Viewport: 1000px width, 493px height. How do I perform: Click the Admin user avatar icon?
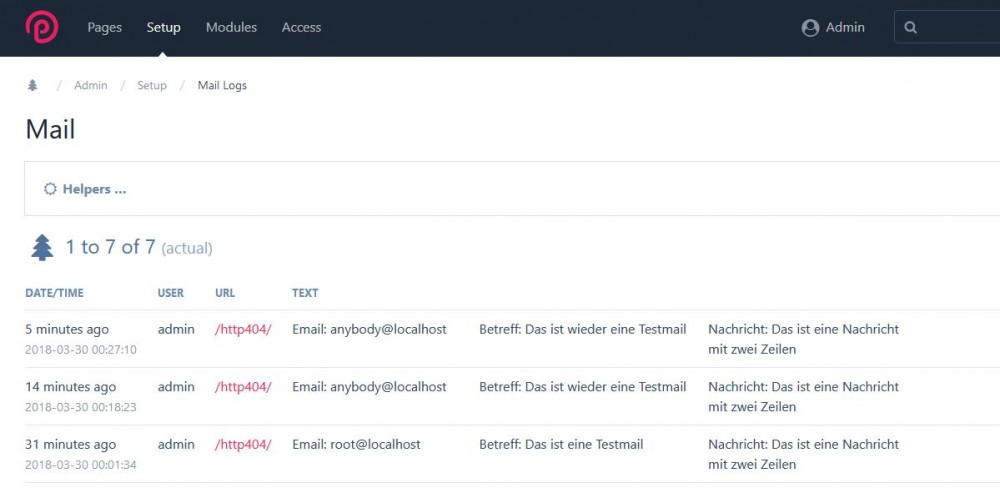(810, 28)
